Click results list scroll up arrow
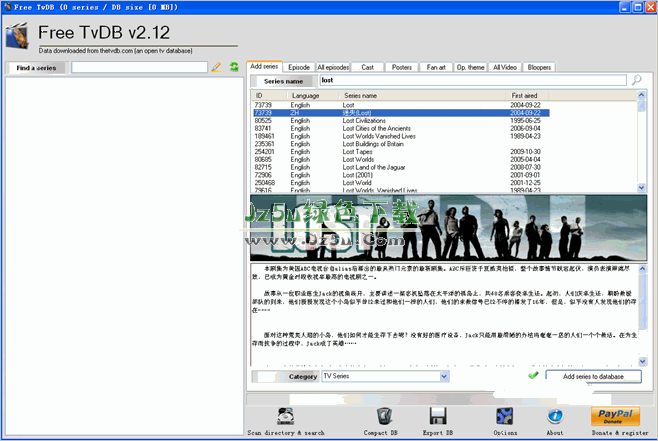 pyautogui.click(x=641, y=95)
